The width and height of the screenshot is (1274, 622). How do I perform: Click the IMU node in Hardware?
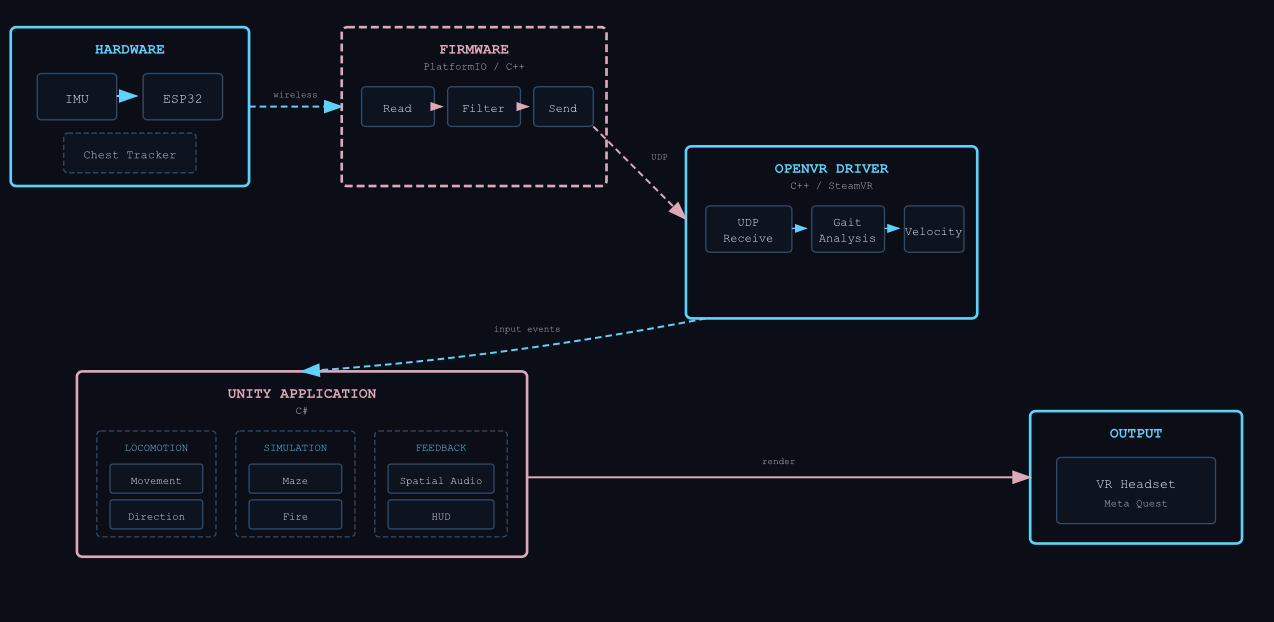click(77, 97)
